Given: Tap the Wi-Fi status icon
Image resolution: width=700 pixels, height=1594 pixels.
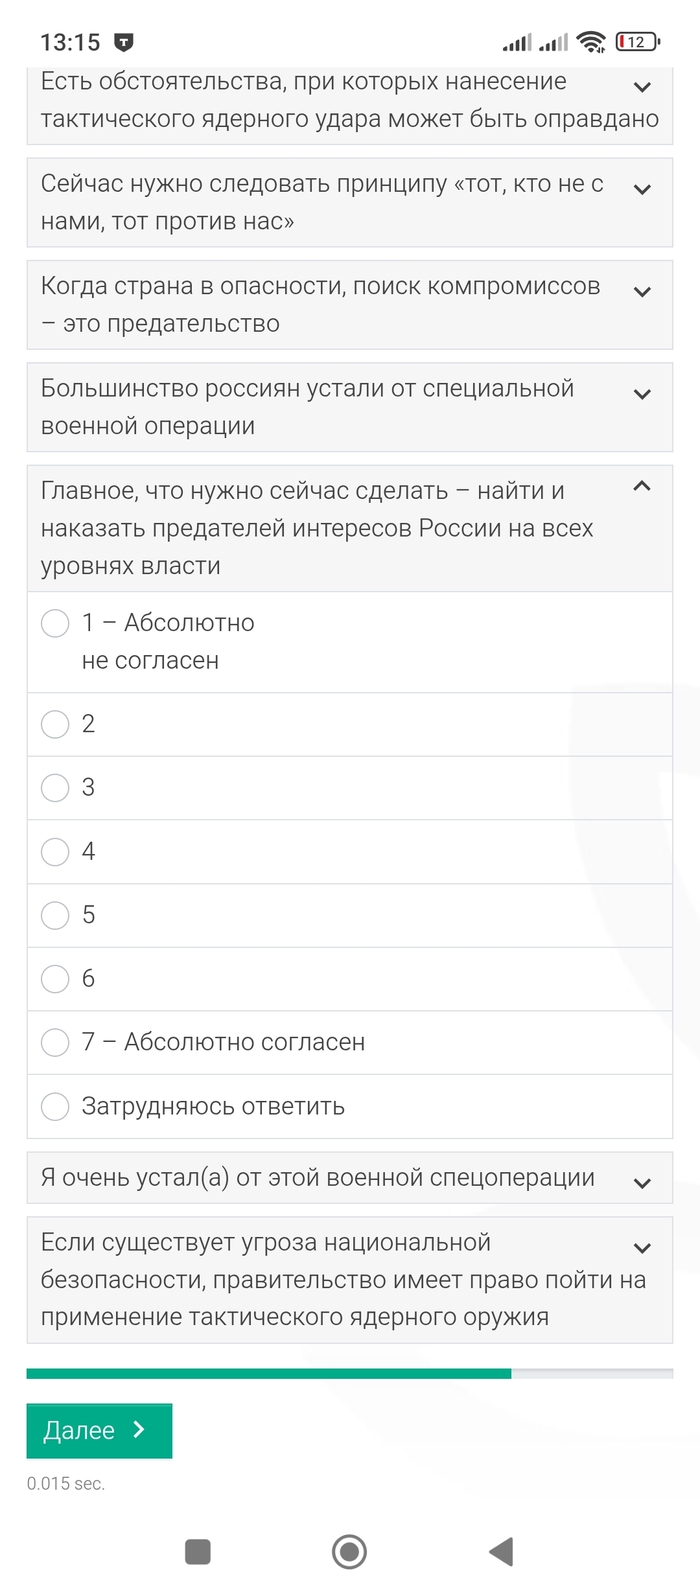Looking at the screenshot, I should 592,42.
